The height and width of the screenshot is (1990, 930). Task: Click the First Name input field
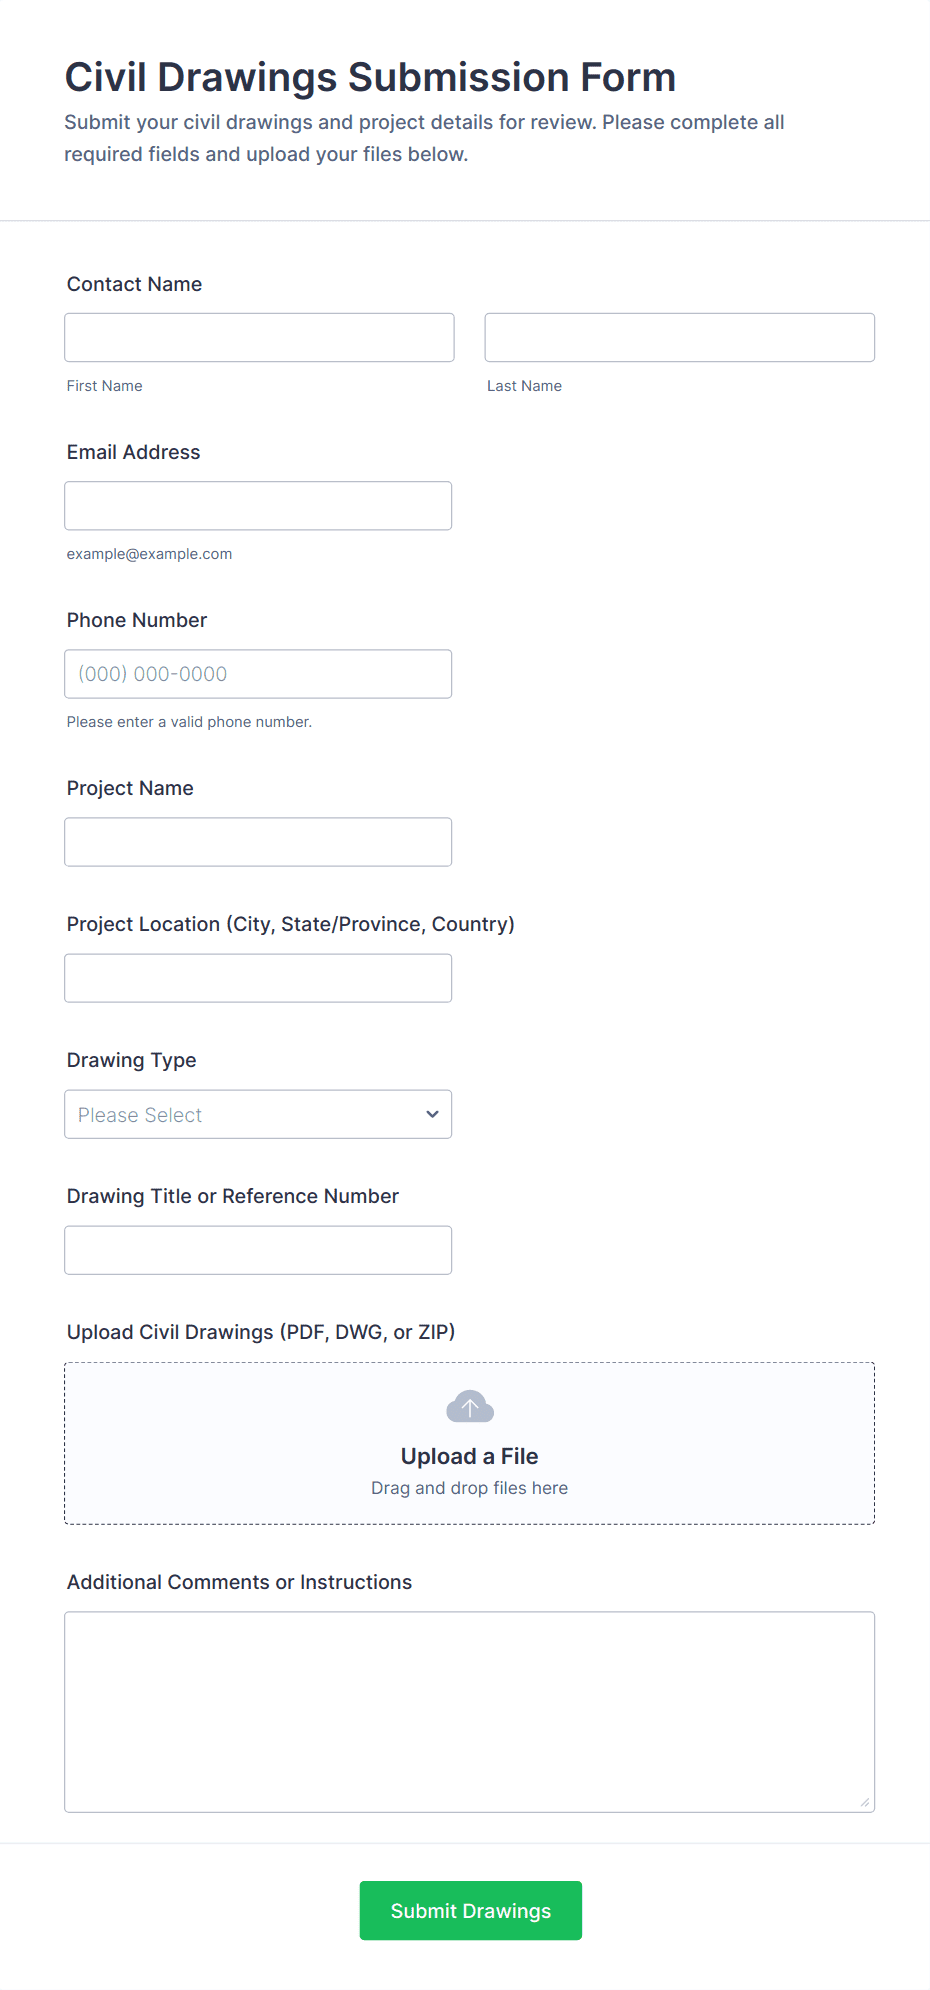(259, 338)
